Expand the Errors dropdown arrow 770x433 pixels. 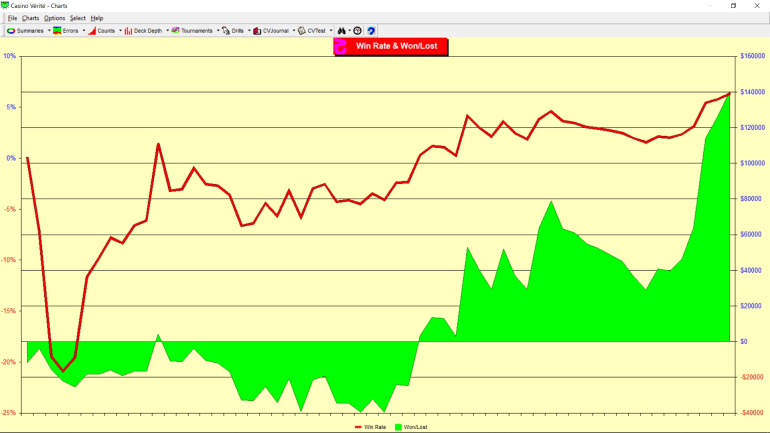tap(83, 31)
